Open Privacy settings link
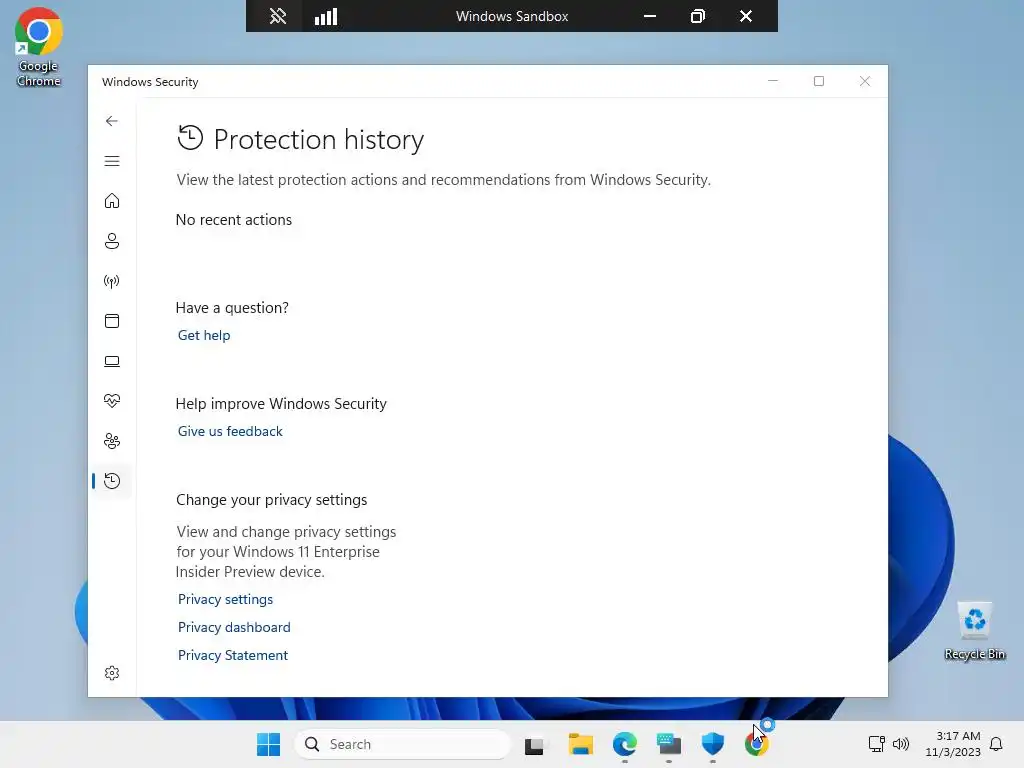 tap(225, 599)
